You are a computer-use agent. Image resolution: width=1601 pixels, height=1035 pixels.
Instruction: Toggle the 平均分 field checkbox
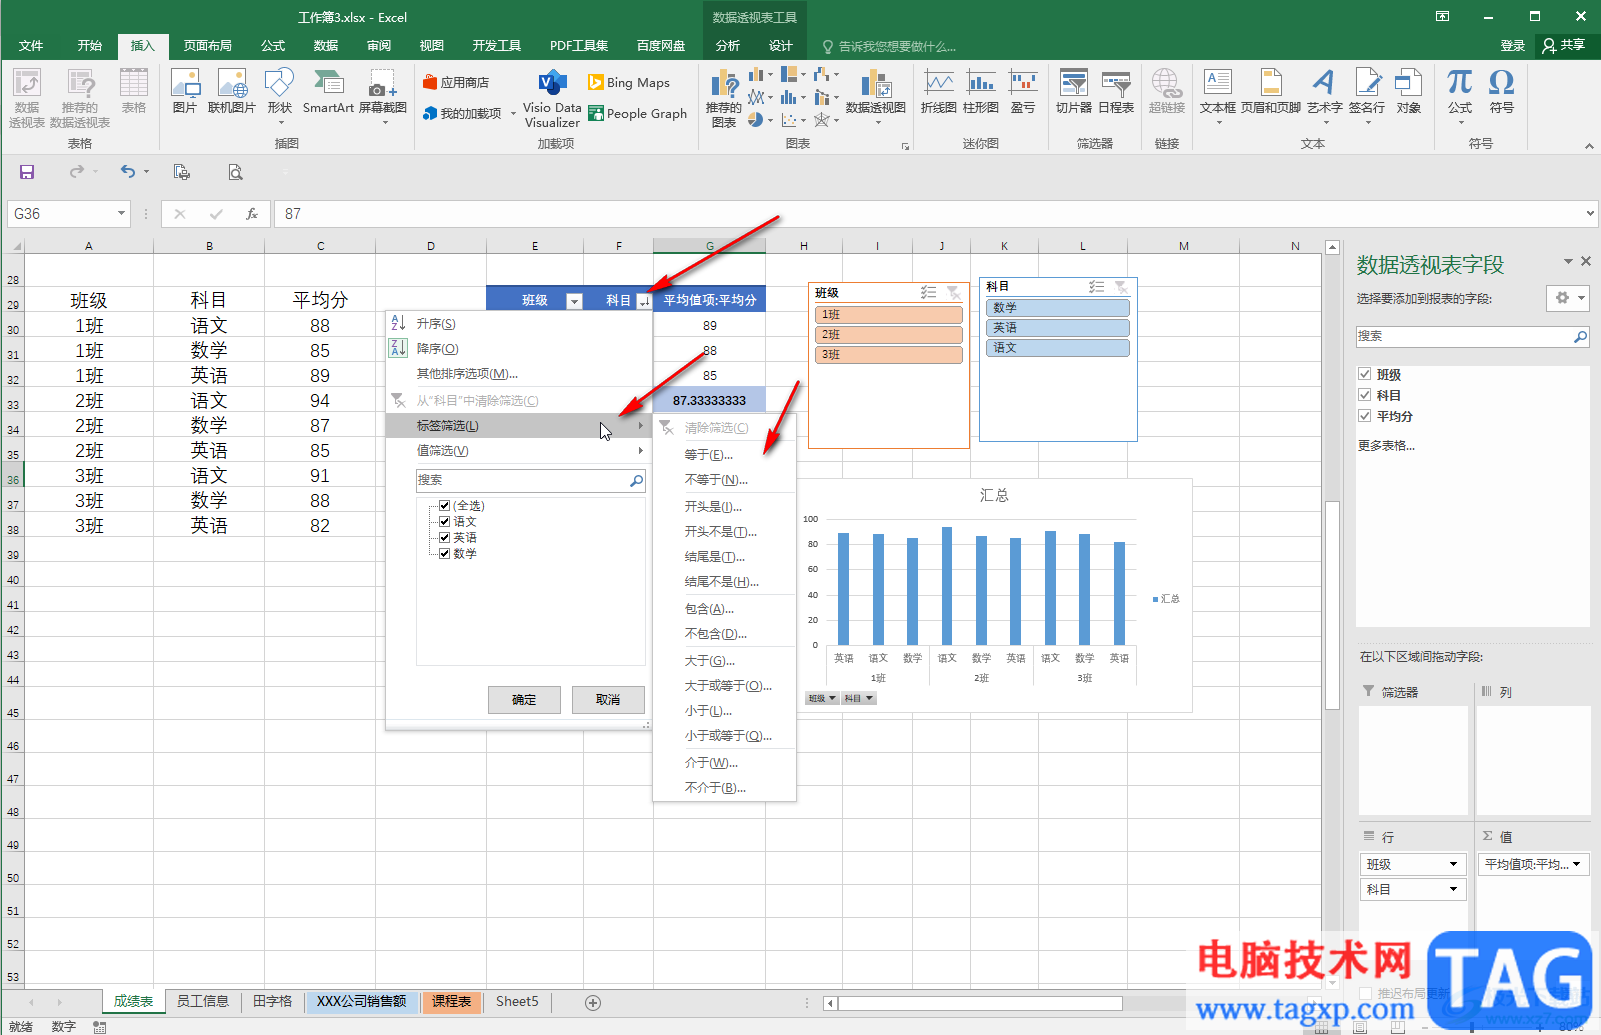[x=1365, y=416]
